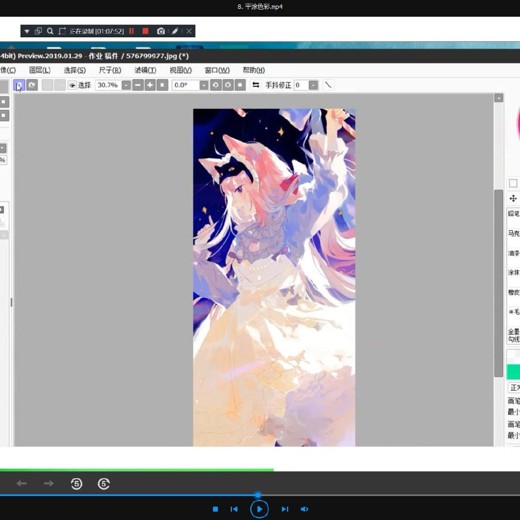Play the video
Image resolution: width=520 pixels, height=520 pixels.
[x=259, y=509]
